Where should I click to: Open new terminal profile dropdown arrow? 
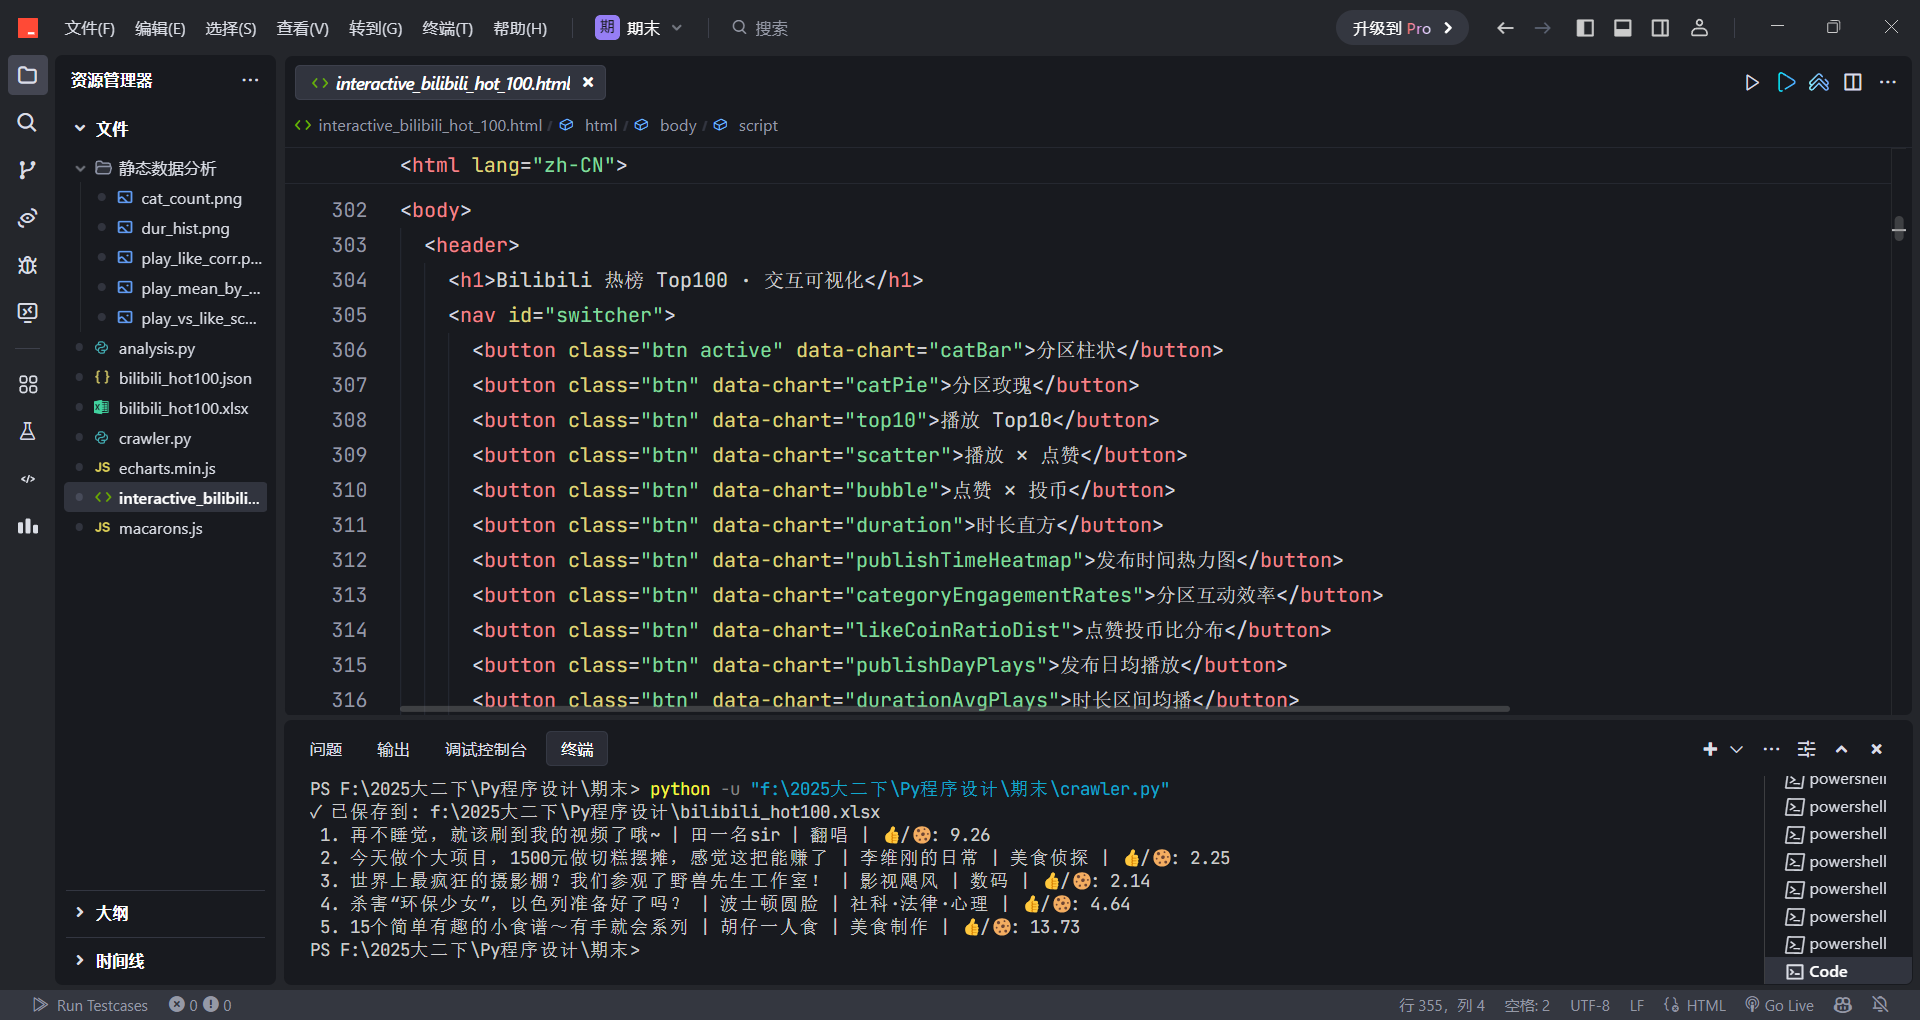[1737, 749]
